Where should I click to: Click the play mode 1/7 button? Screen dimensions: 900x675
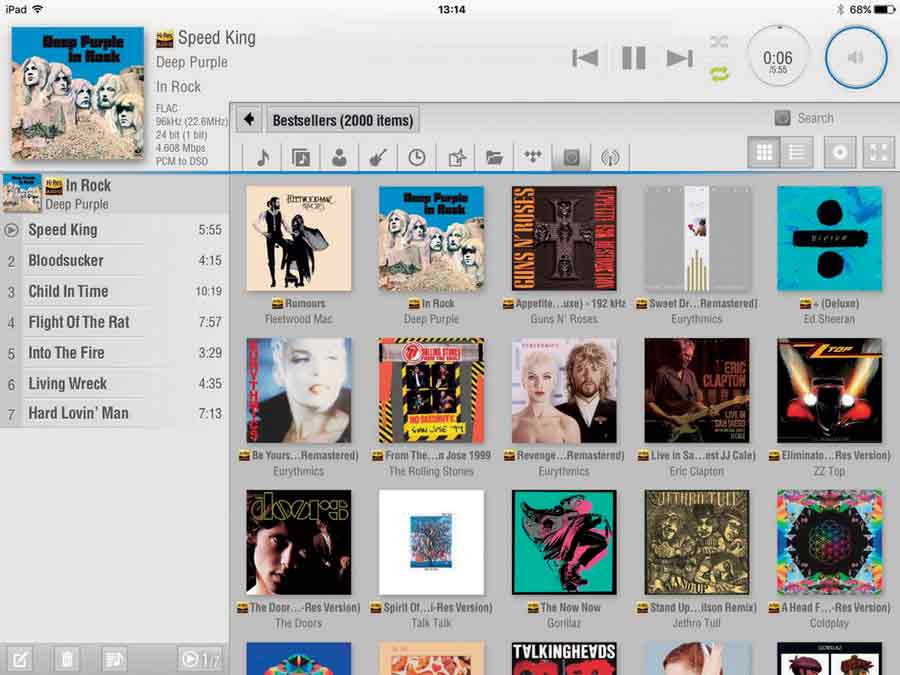[200, 659]
